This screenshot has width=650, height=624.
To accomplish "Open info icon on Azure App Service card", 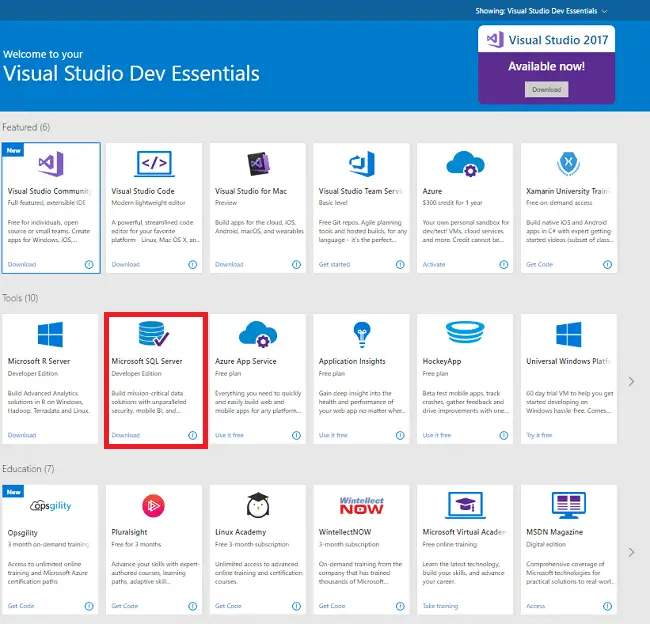I will (296, 435).
